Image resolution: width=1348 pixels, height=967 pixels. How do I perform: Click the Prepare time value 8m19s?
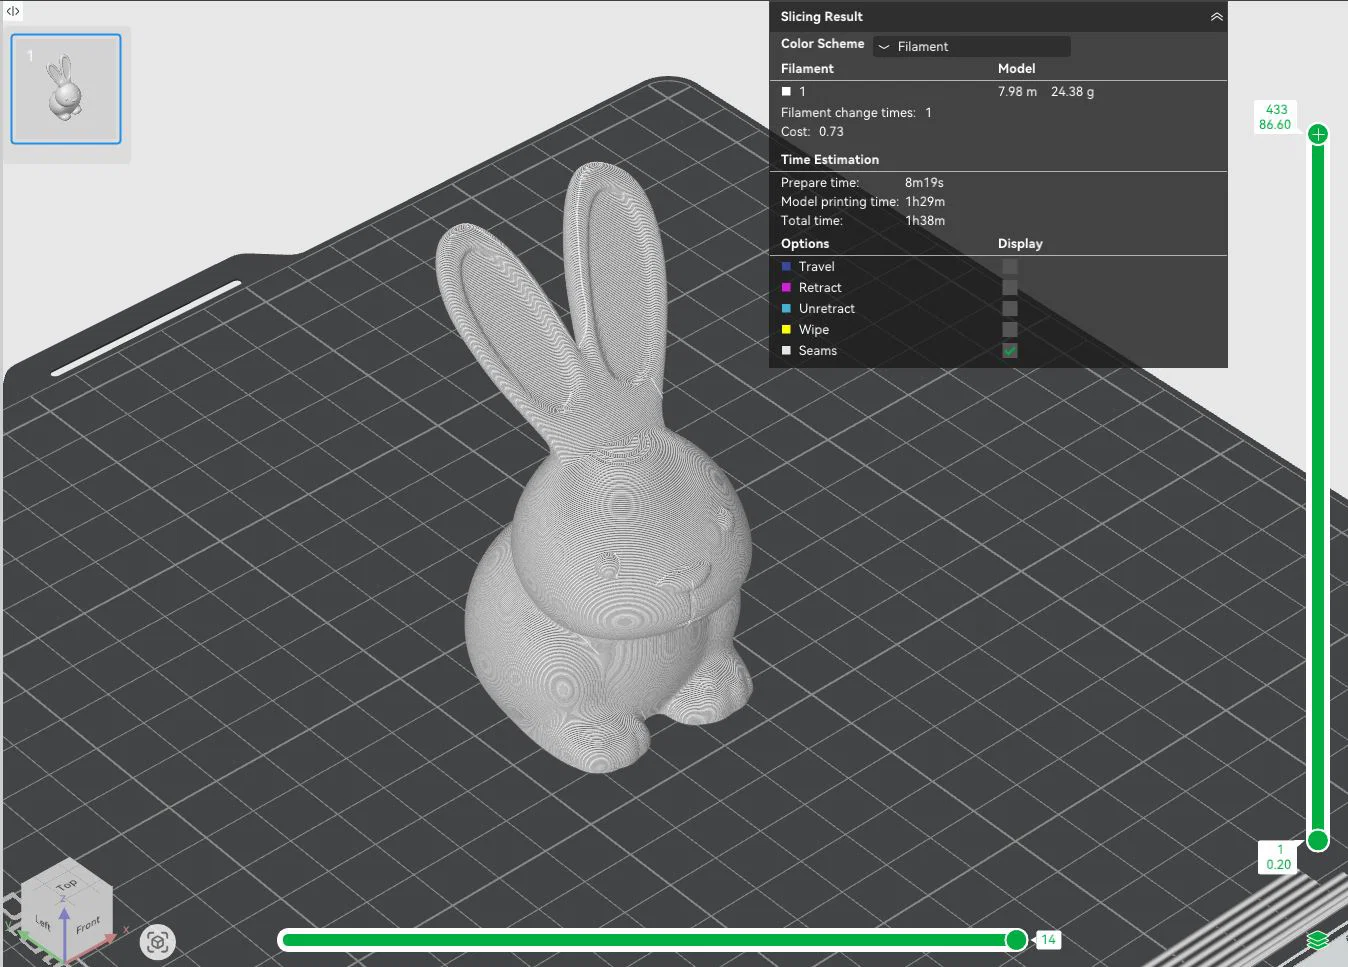[x=924, y=183]
